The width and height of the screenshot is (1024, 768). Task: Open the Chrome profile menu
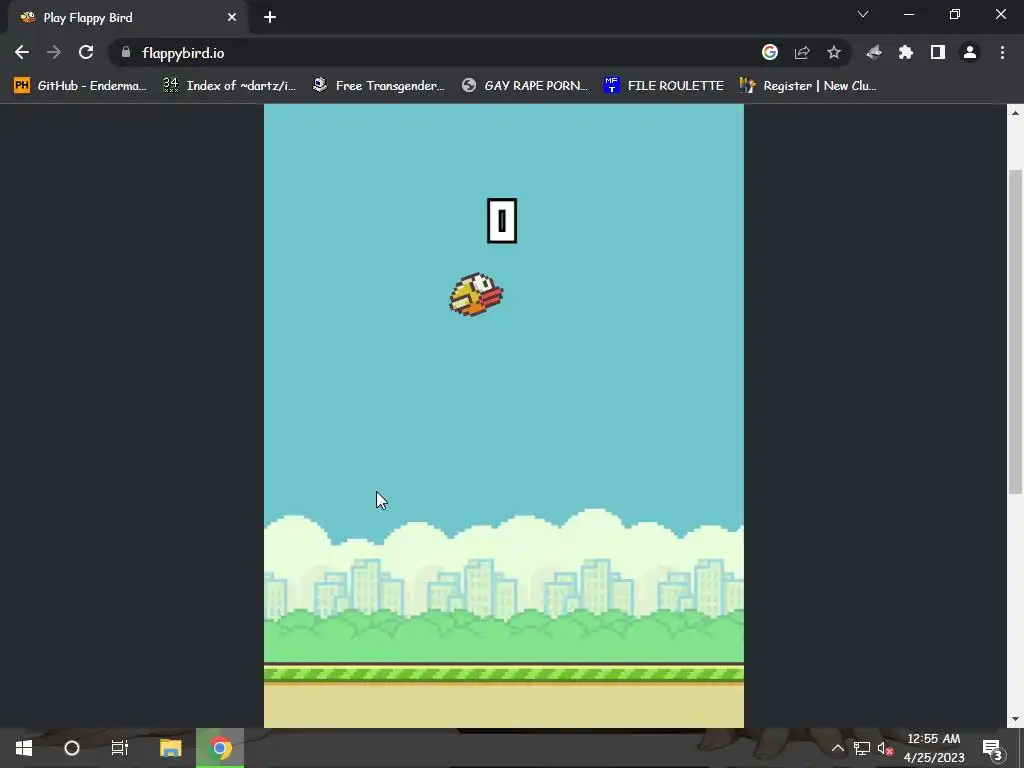click(x=970, y=52)
